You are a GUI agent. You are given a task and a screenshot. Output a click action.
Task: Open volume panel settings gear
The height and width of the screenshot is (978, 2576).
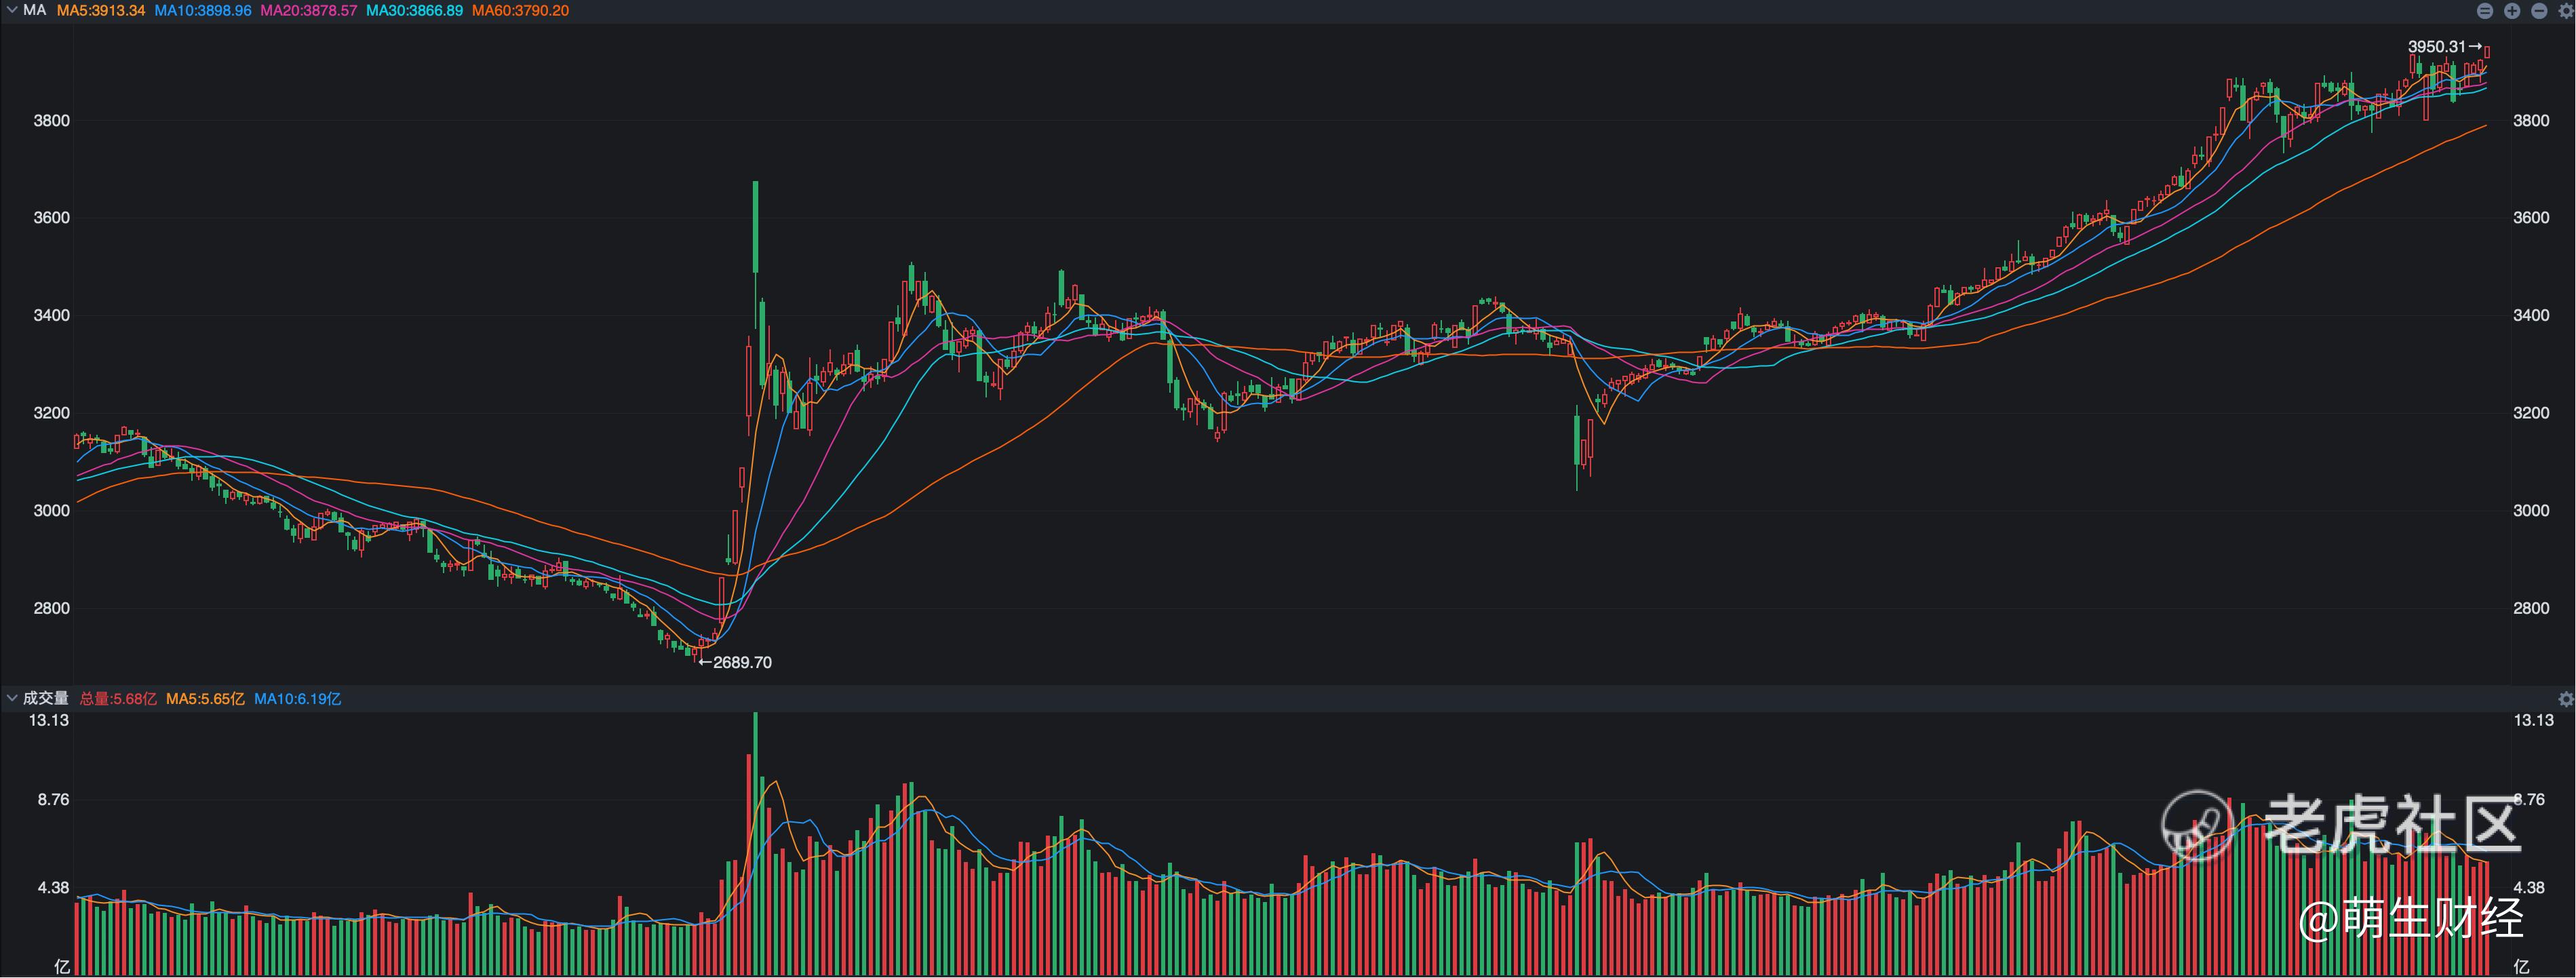pos(2566,699)
